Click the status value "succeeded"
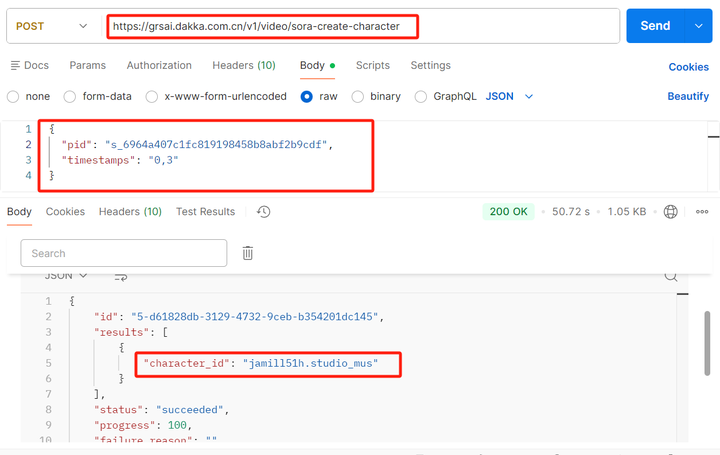Screen dimensions: 720x455 190,410
